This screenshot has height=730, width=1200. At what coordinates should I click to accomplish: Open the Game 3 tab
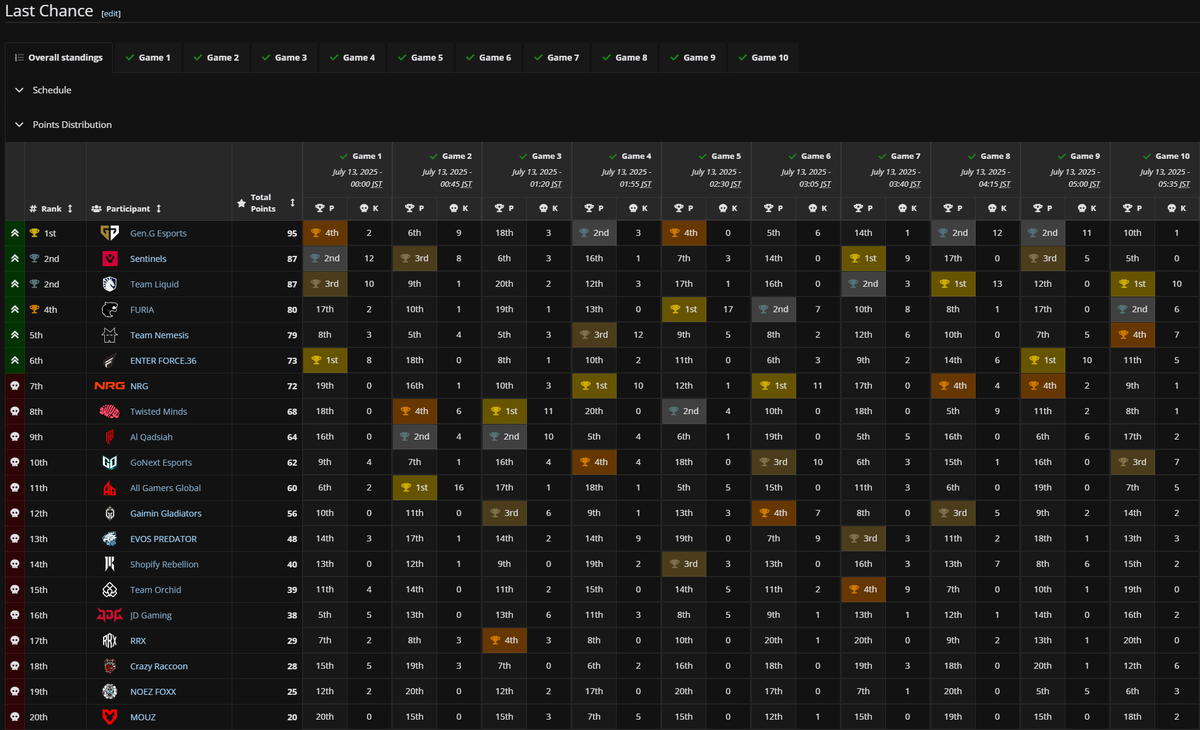(284, 58)
